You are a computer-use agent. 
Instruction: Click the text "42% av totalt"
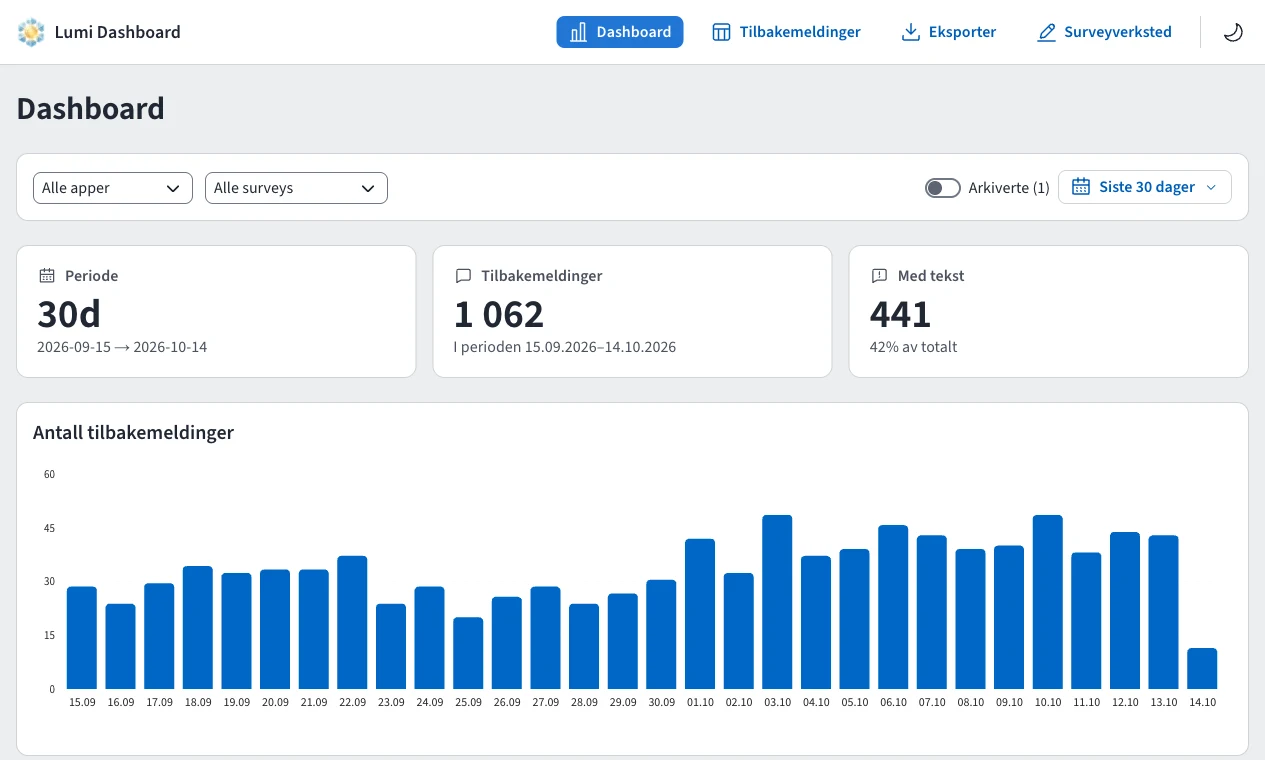(x=913, y=347)
